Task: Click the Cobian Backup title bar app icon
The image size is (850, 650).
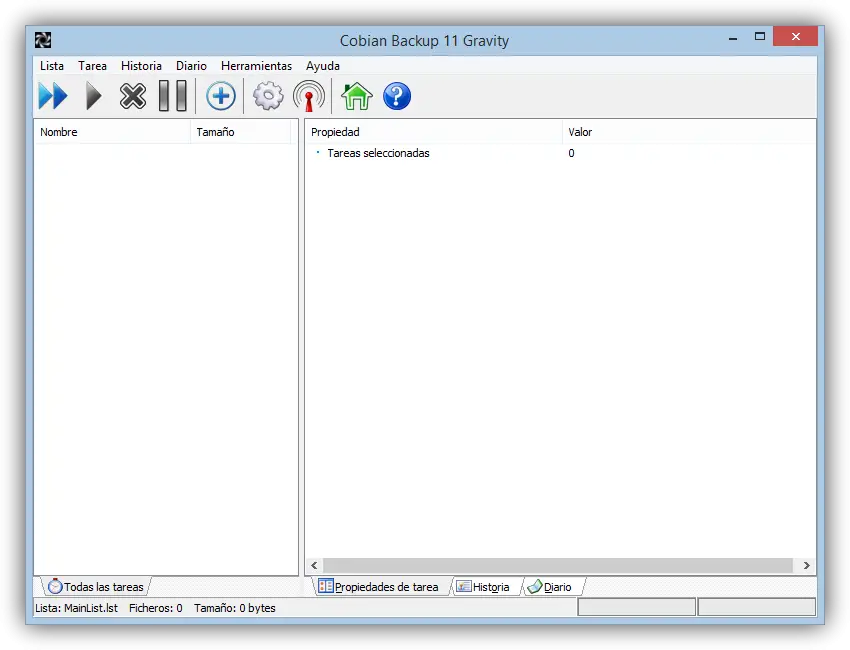Action: pyautogui.click(x=43, y=40)
